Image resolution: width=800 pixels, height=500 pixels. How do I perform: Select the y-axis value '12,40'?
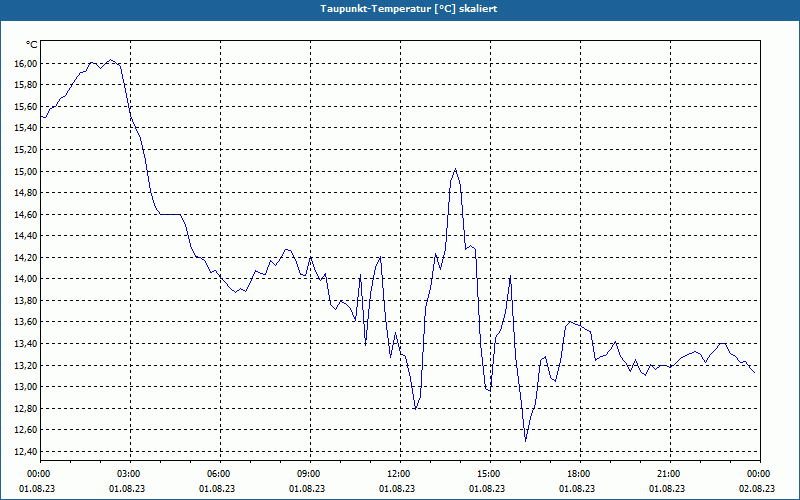(28, 452)
